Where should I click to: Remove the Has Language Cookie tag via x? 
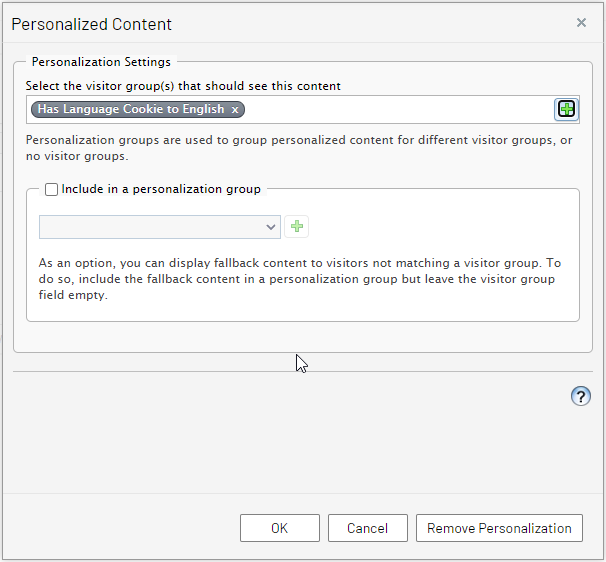click(x=235, y=109)
